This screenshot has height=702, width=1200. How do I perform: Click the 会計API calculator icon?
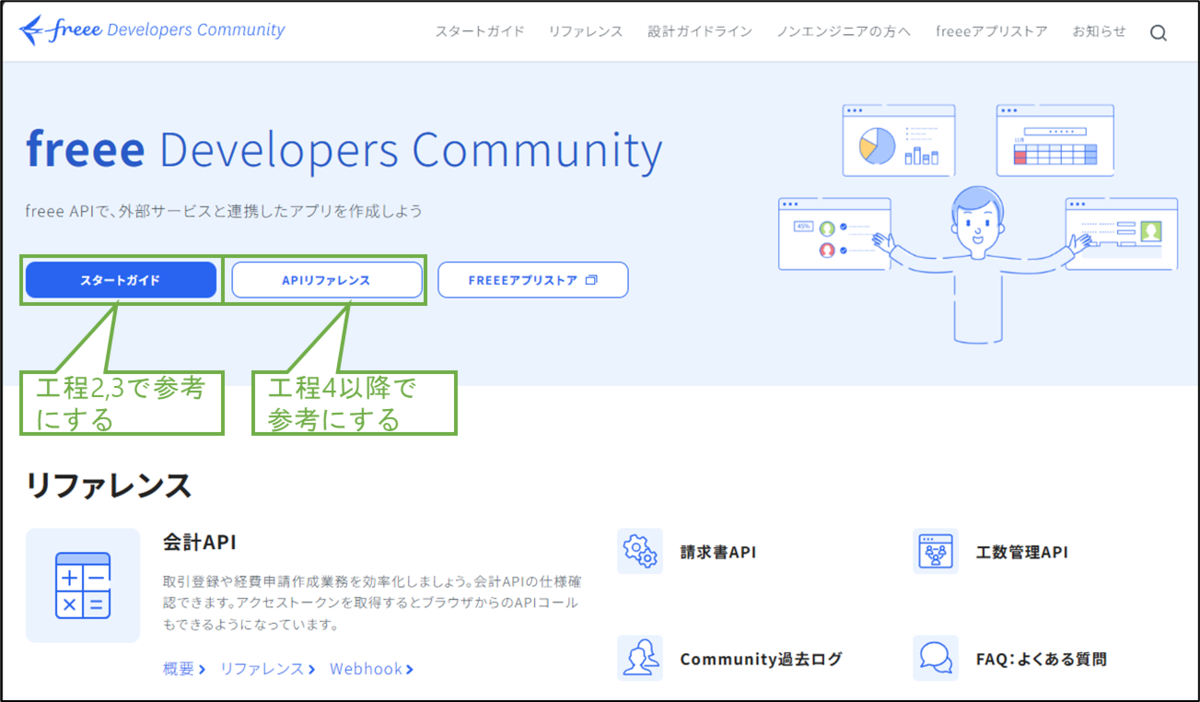point(83,585)
